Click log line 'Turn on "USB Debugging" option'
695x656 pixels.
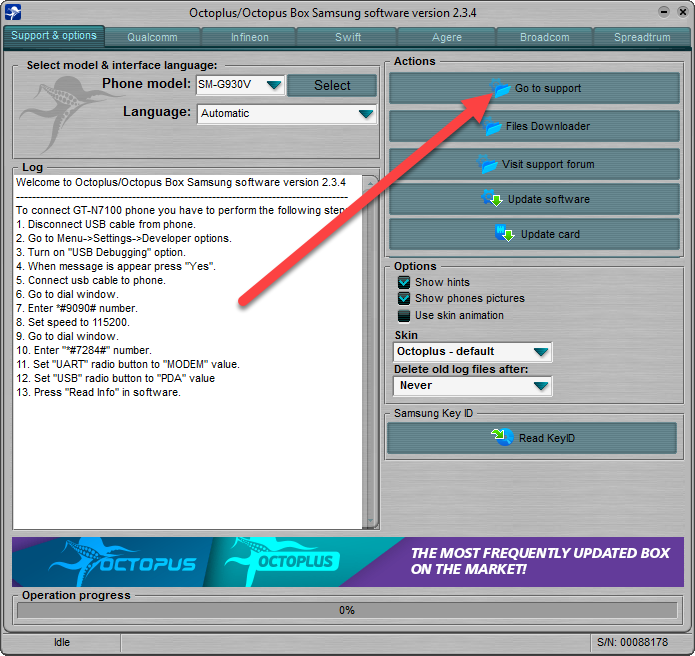coord(101,252)
